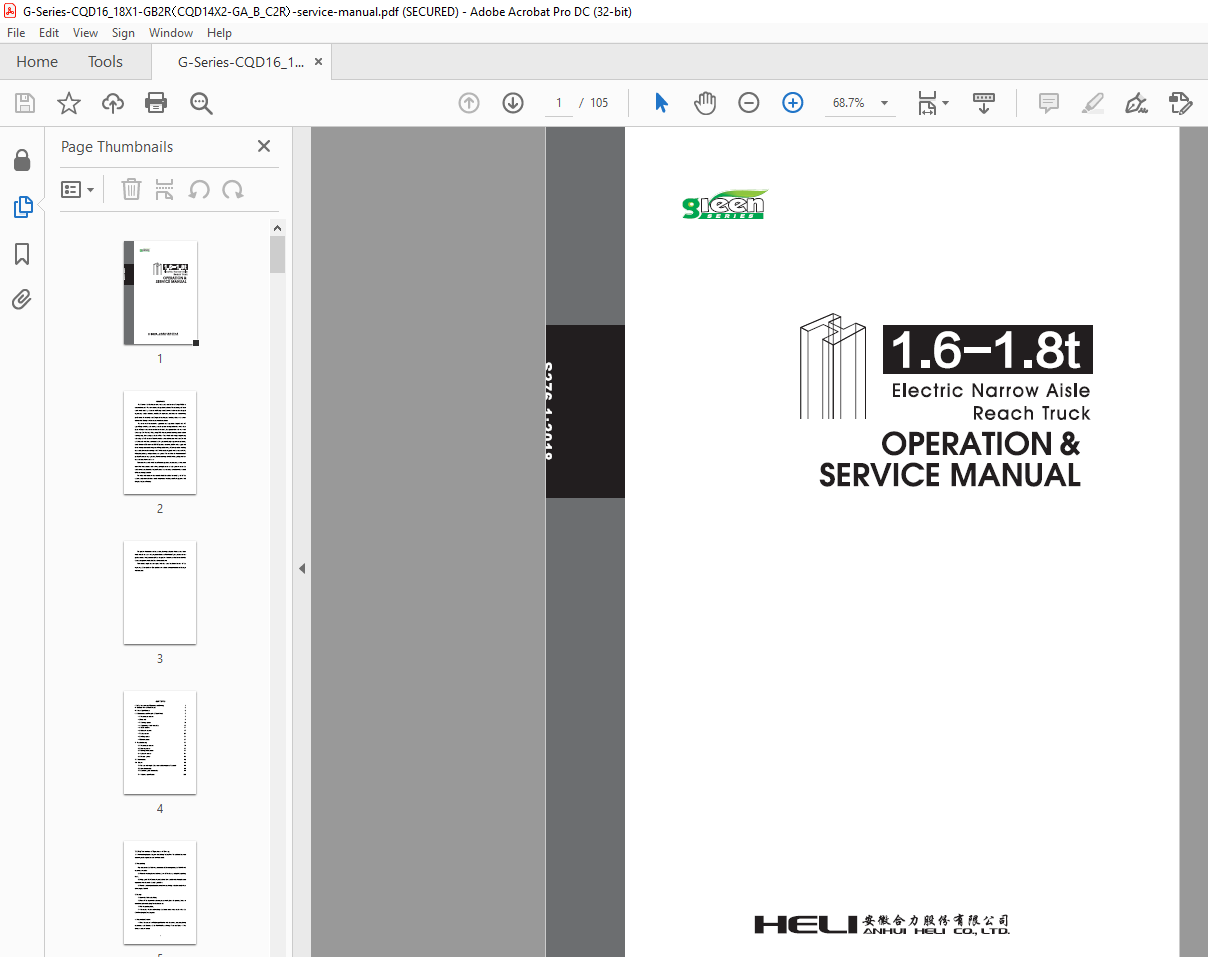The height and width of the screenshot is (957, 1208).
Task: Go to next page arrow
Action: pos(513,103)
